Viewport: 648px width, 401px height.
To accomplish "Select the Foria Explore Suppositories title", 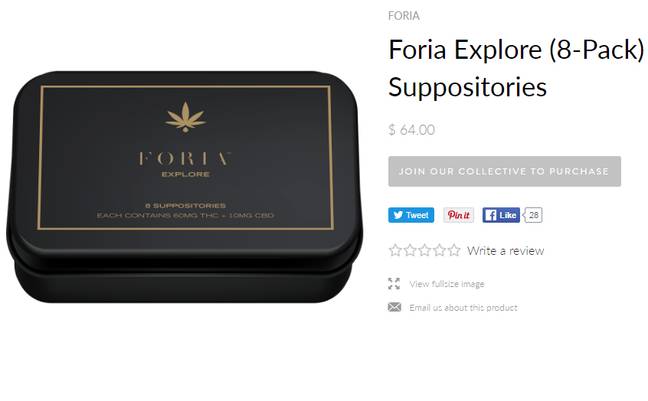I will [516, 68].
